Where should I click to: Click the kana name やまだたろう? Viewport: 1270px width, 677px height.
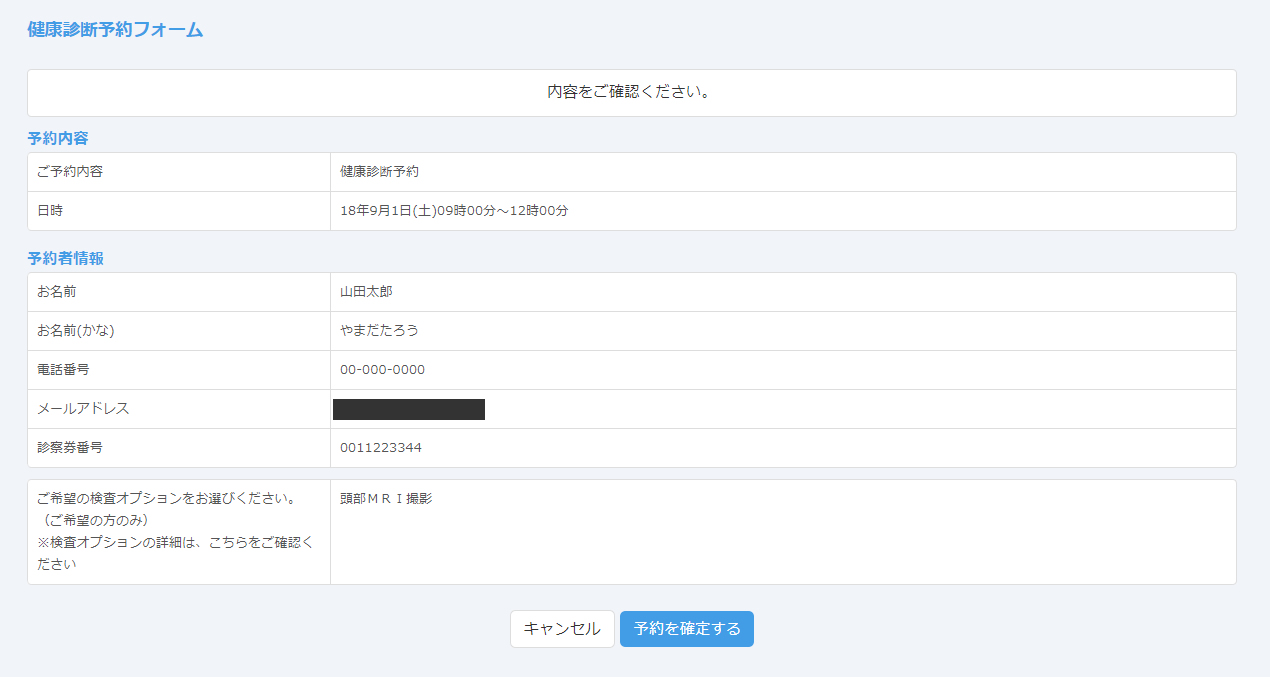point(379,331)
